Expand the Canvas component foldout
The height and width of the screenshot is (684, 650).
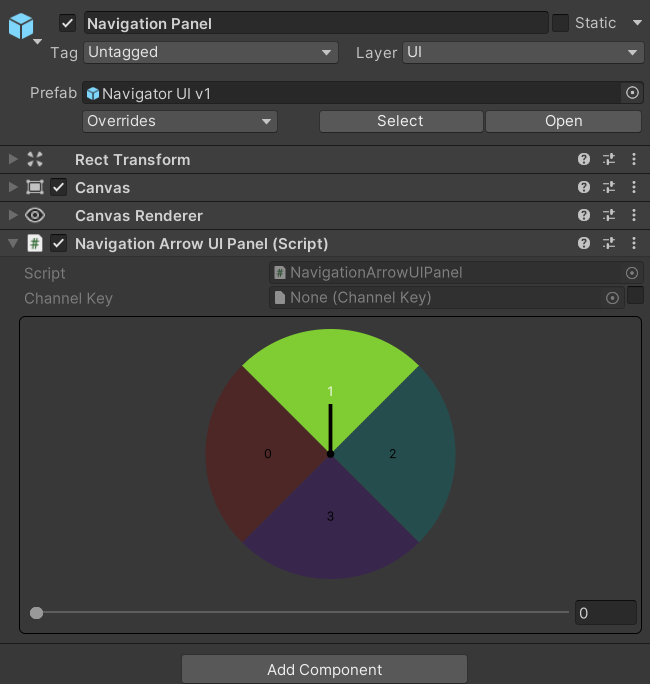(x=13, y=187)
